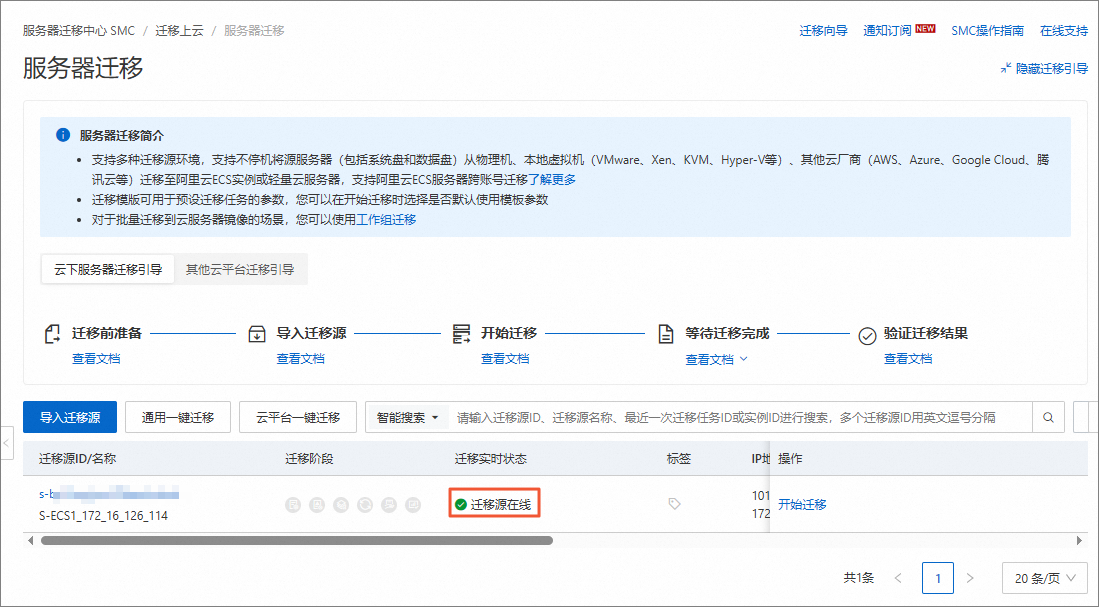Switch to 云下服务器迁移引导 tab

[x=108, y=269]
